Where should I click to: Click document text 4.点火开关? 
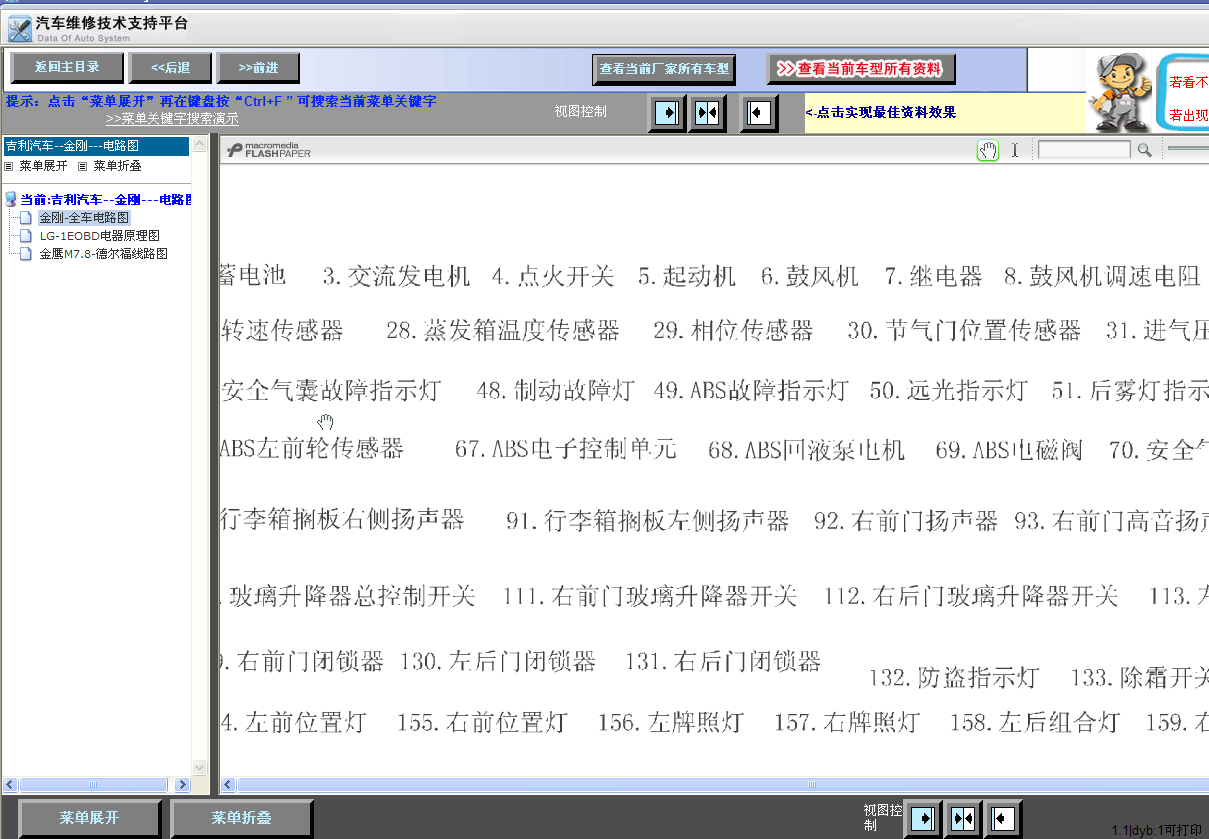pyautogui.click(x=553, y=276)
